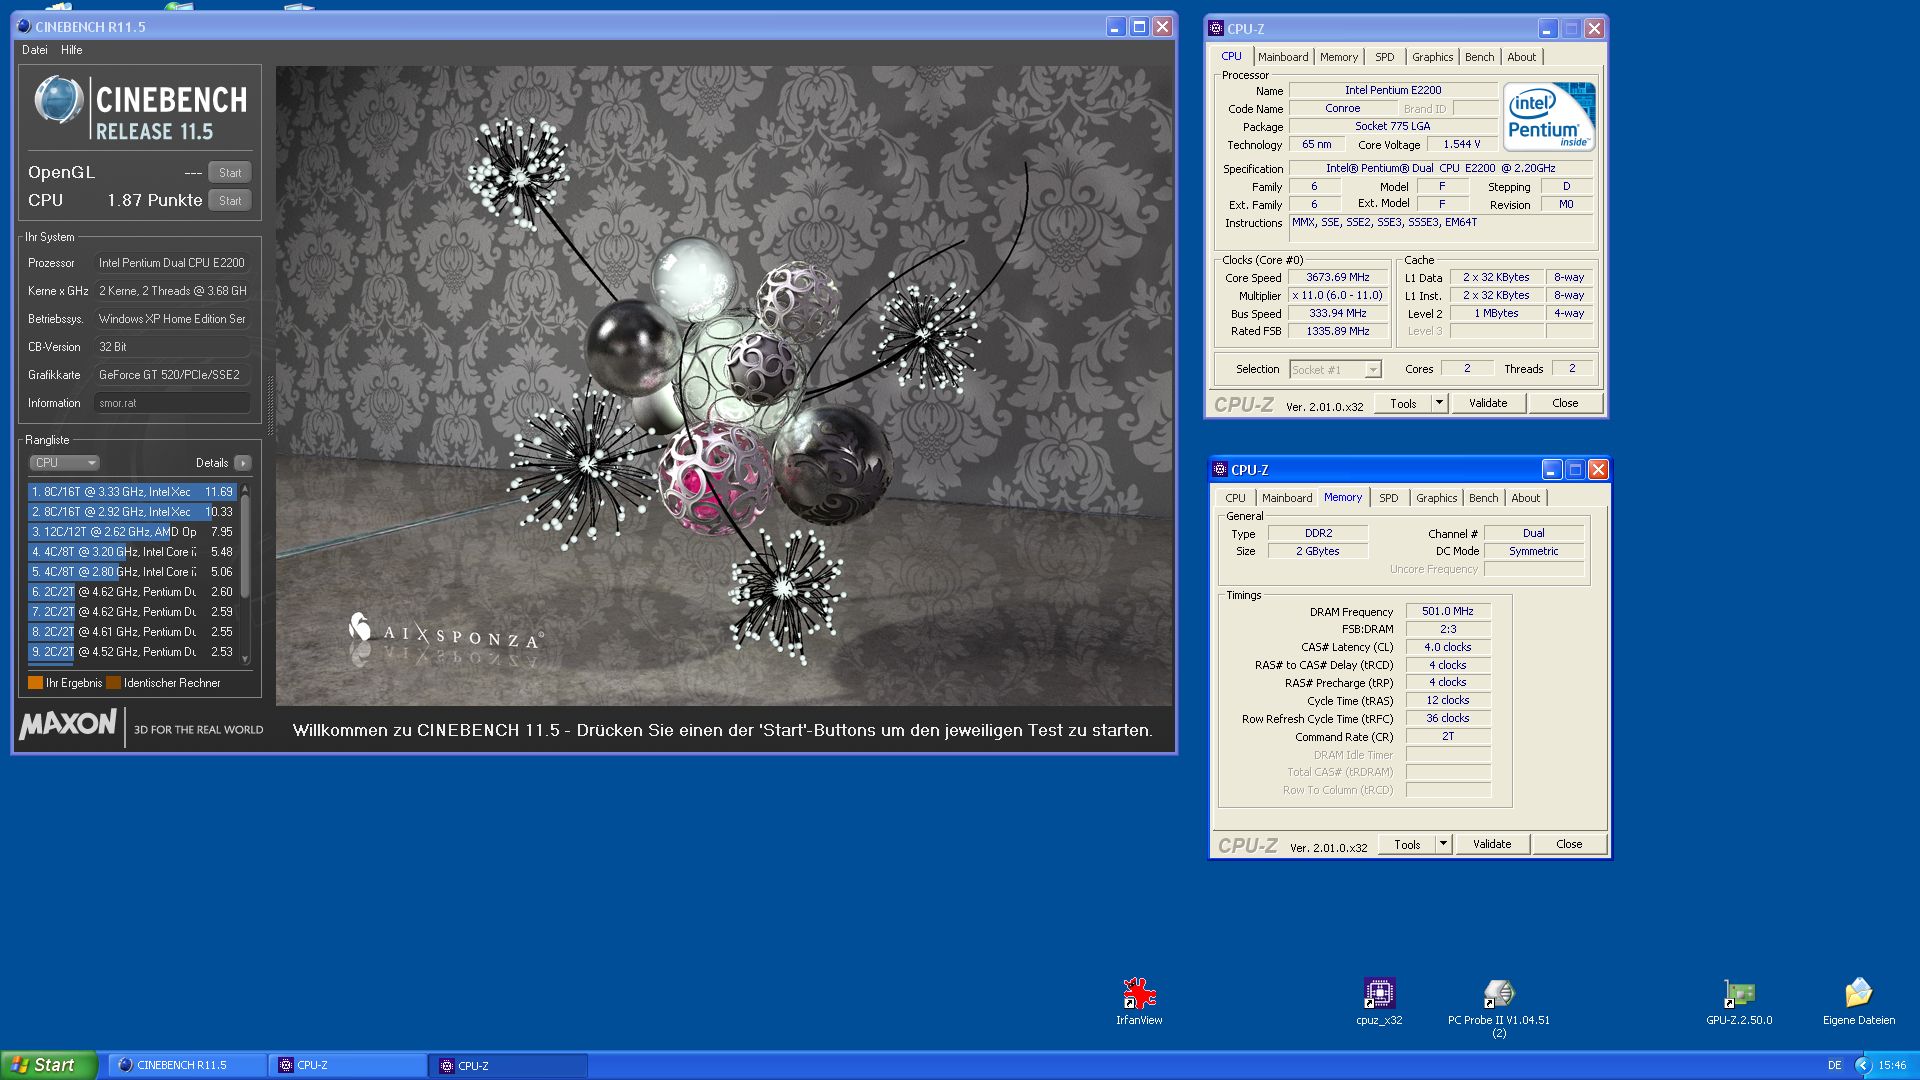Select ranking row 9. 2C/2T @ 4.52 GHz
1920x1080 pixels.
(132, 652)
